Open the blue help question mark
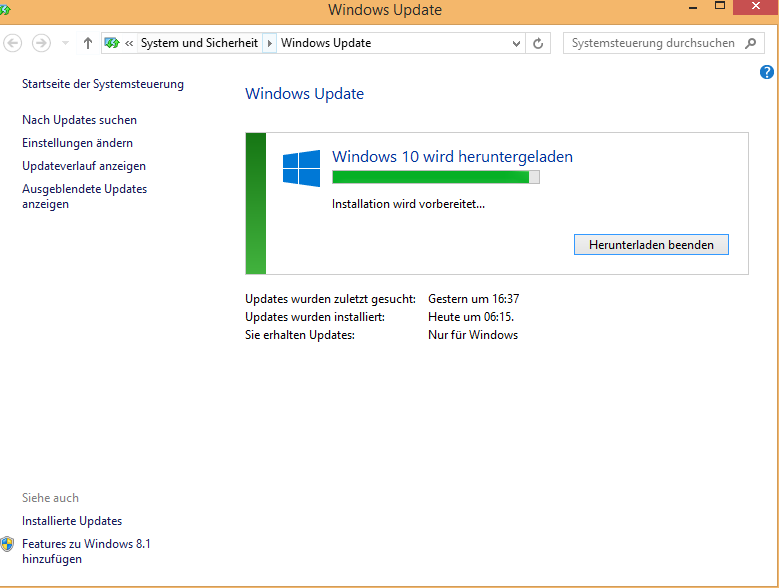This screenshot has height=588, width=779. tap(767, 72)
